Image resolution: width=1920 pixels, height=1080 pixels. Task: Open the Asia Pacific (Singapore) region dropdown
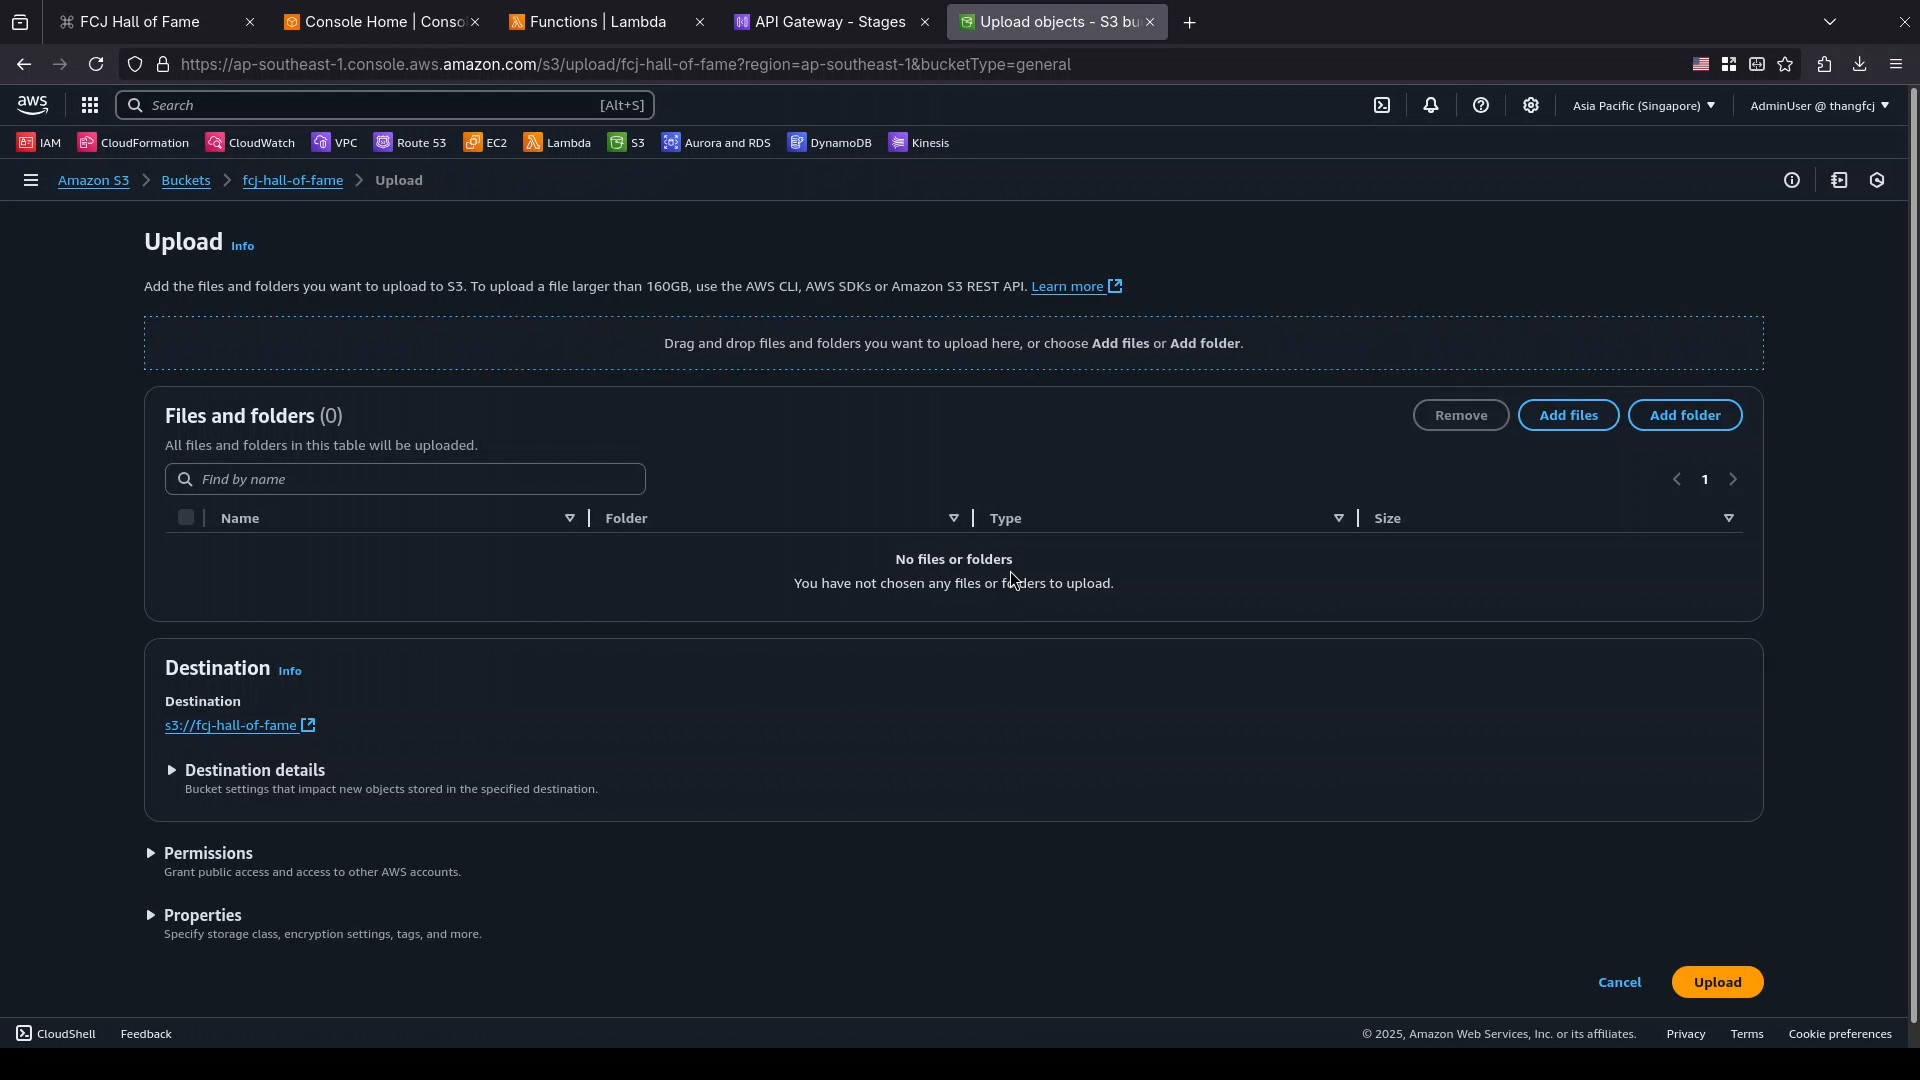1643,105
